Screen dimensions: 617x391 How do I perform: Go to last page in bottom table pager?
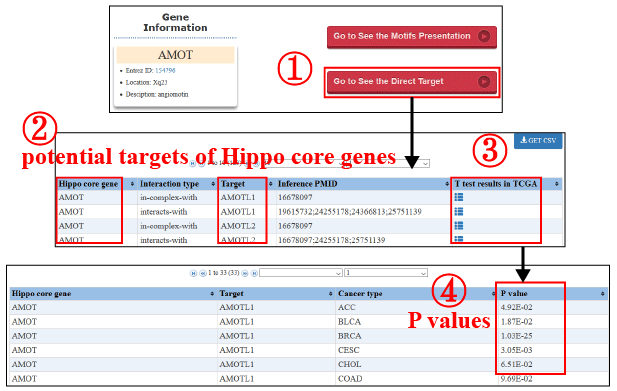[x=254, y=273]
